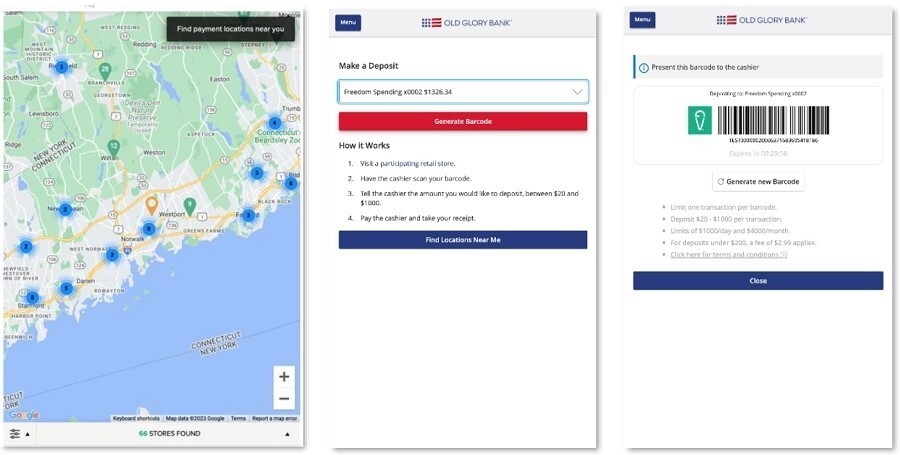Expand the stores found list arrow

[288, 434]
